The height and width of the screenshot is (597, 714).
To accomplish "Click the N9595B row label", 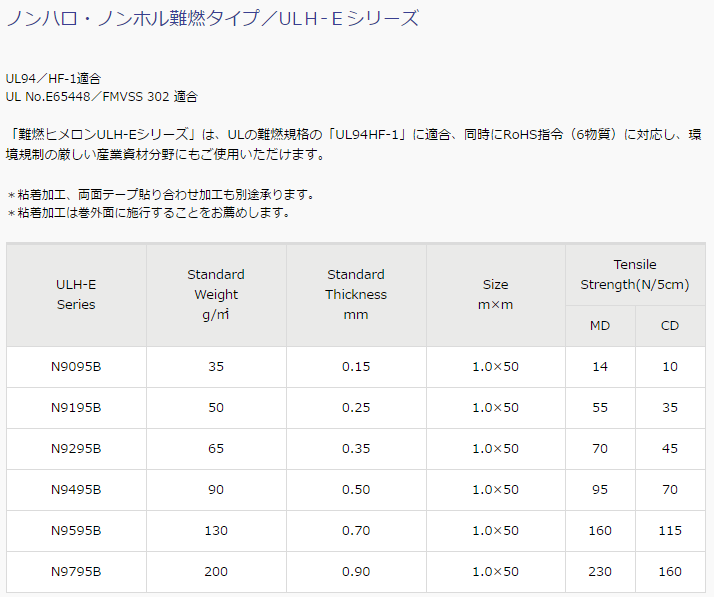I will [x=76, y=531].
